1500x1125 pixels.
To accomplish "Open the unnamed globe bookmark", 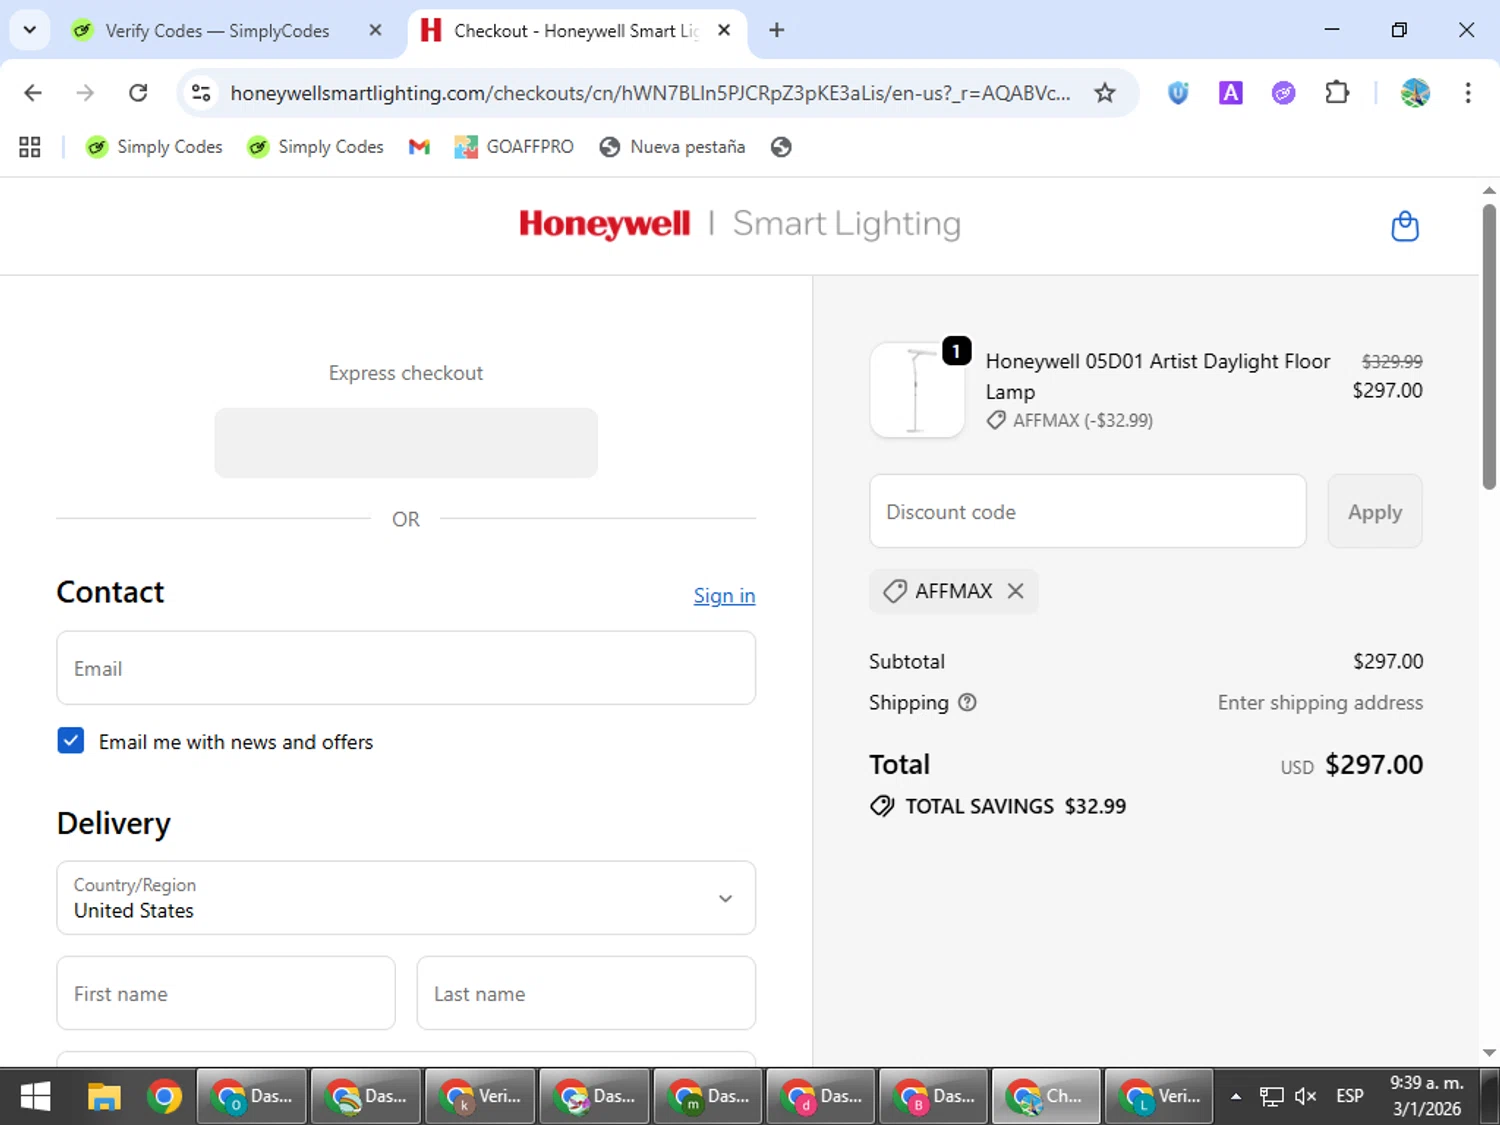I will click(781, 147).
